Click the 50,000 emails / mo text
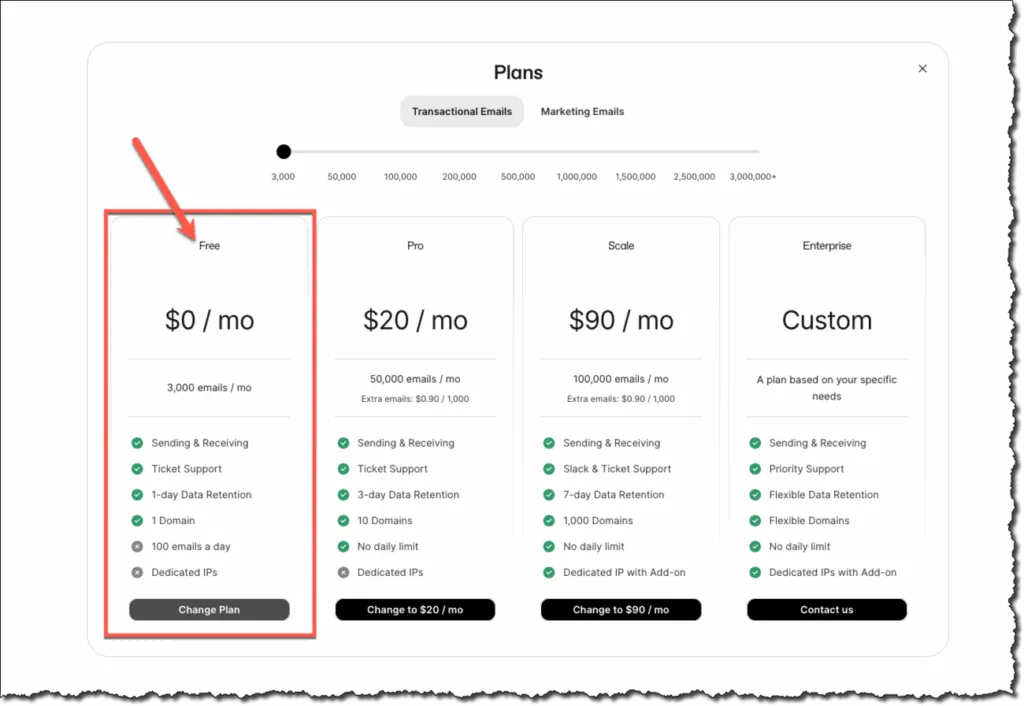The width and height of the screenshot is (1024, 706). (415, 379)
